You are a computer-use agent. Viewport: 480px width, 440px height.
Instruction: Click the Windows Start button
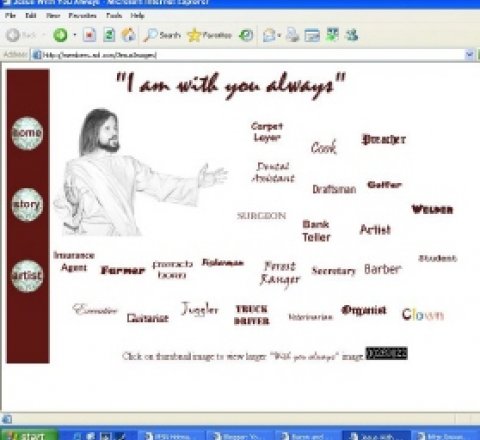click(29, 435)
